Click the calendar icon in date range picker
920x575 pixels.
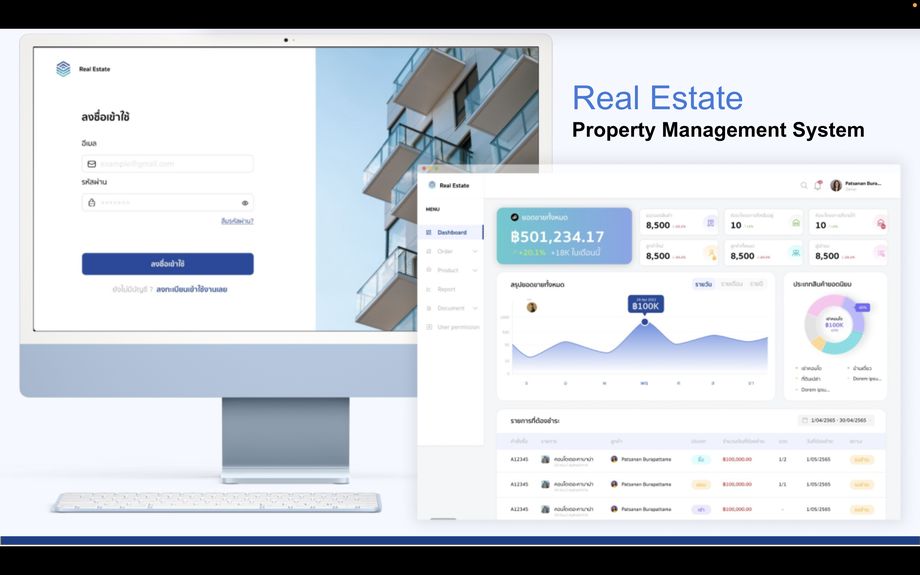(x=805, y=420)
